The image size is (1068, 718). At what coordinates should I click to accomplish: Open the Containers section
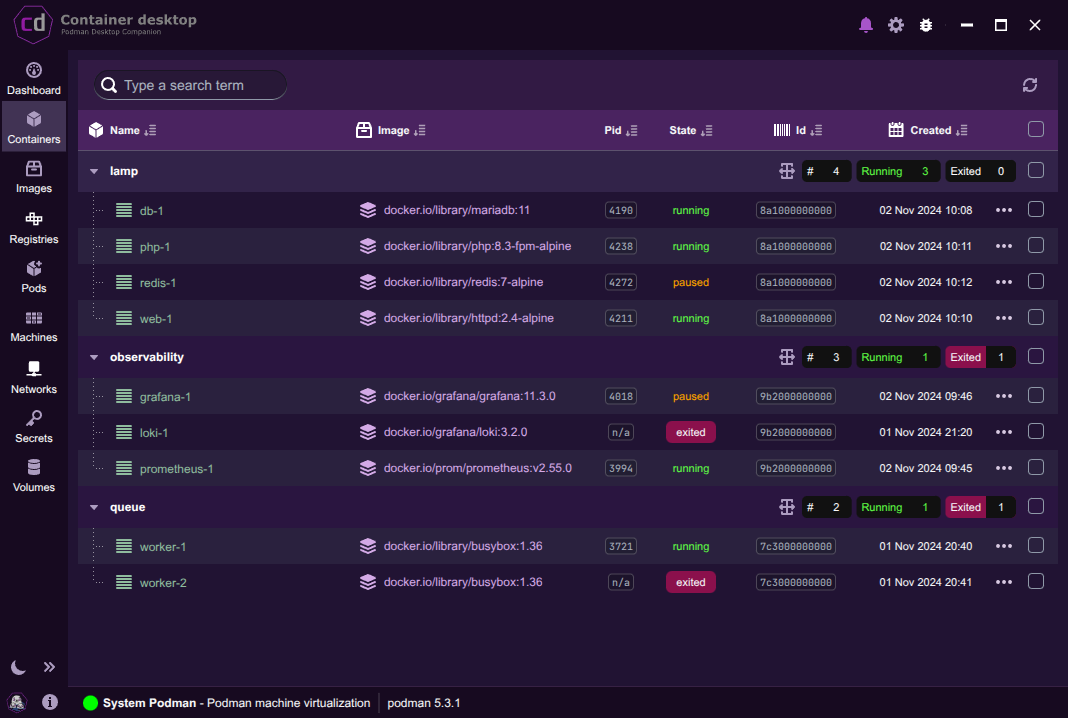33,127
